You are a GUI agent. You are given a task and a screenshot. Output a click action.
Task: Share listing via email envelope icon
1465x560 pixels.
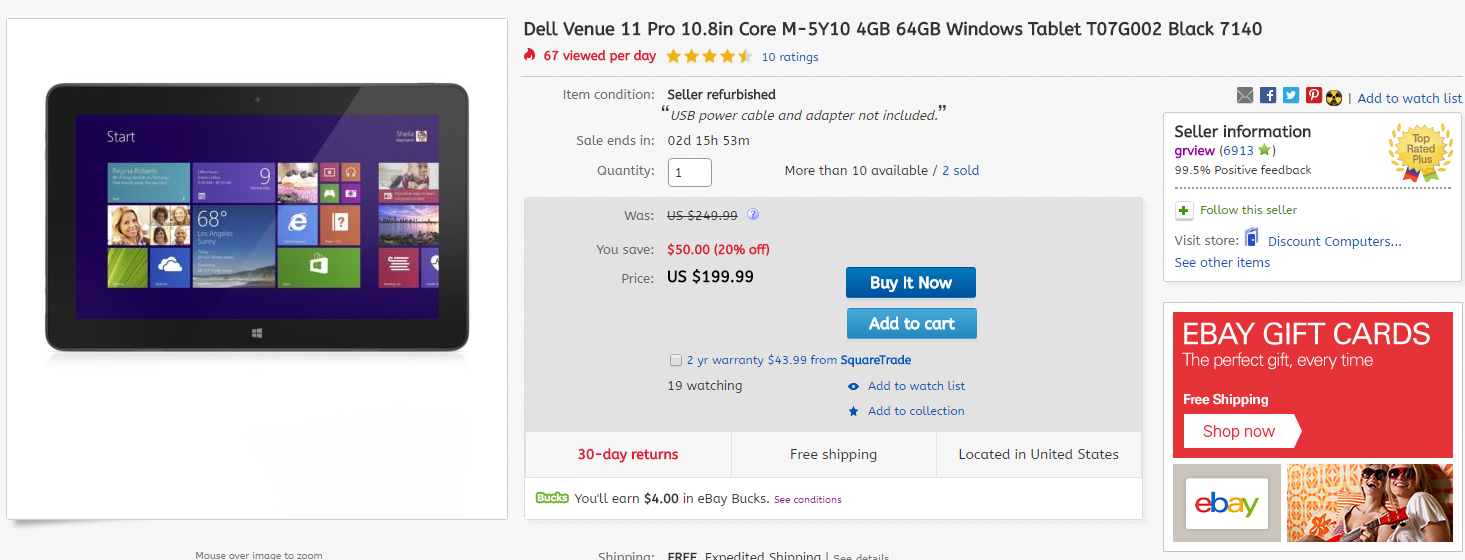[x=1245, y=96]
